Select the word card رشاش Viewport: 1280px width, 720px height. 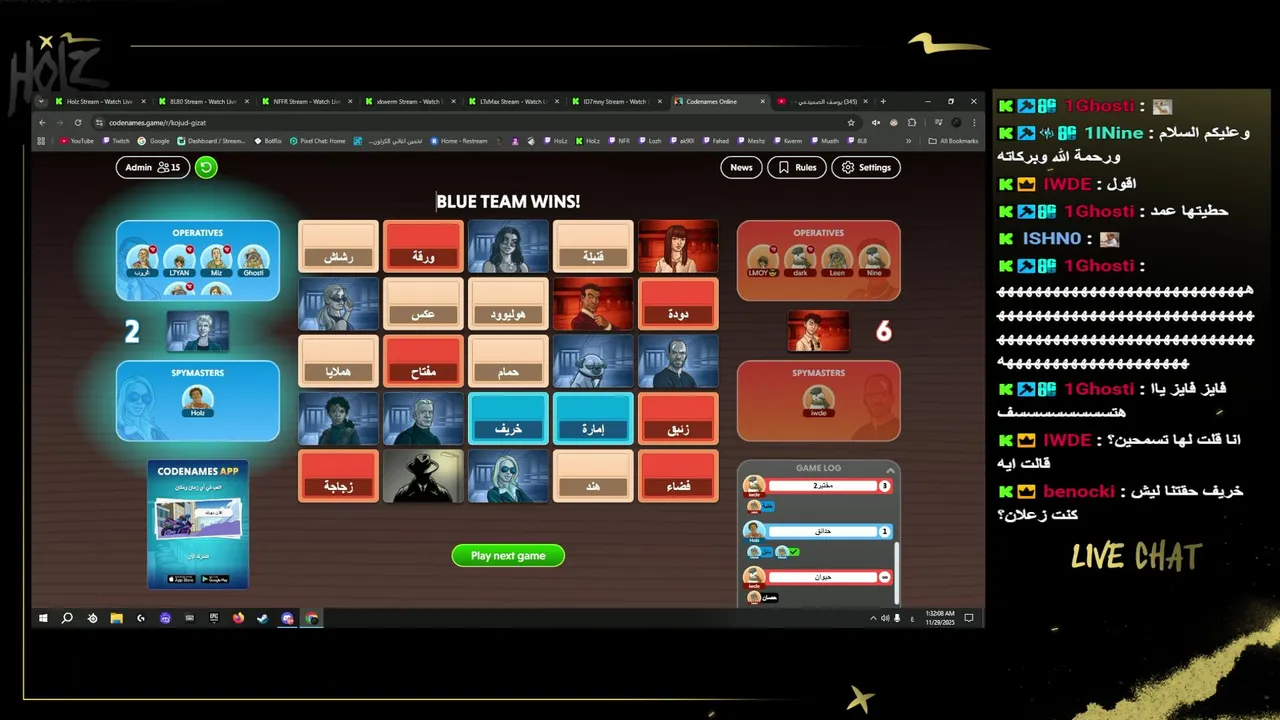coord(338,246)
